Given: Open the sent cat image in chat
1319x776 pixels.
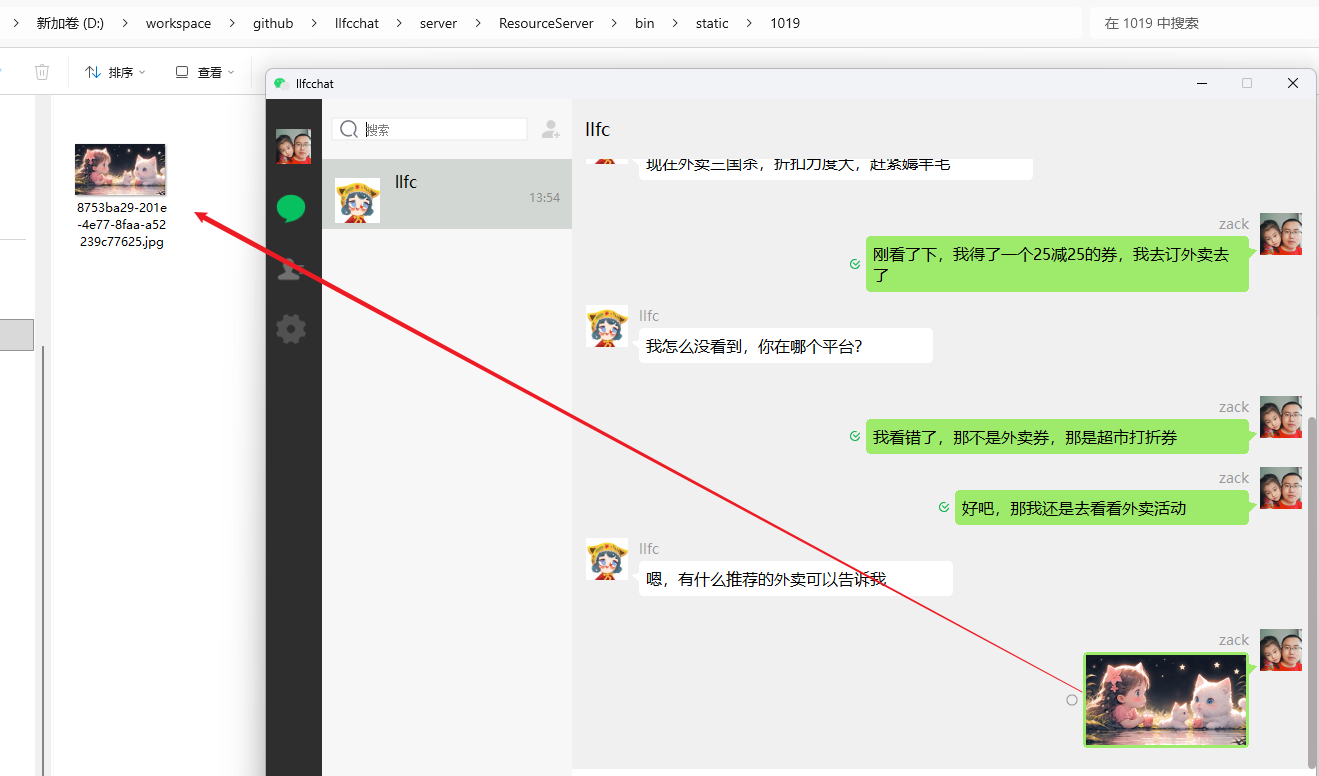Looking at the screenshot, I should click(1166, 700).
